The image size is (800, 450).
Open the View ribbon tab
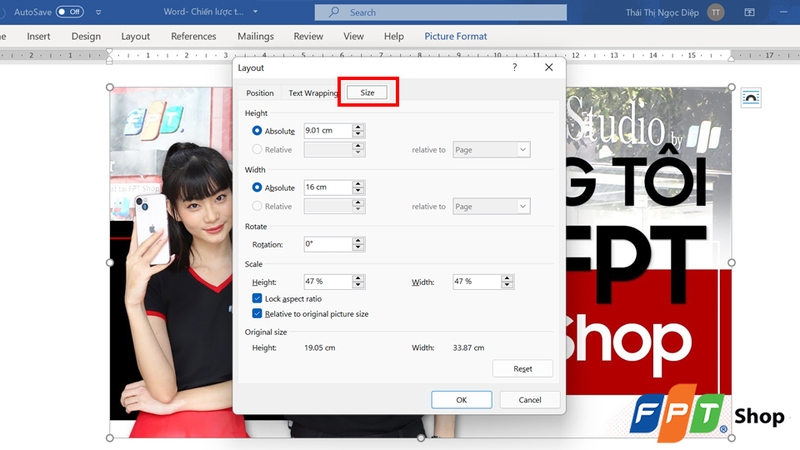click(x=353, y=36)
